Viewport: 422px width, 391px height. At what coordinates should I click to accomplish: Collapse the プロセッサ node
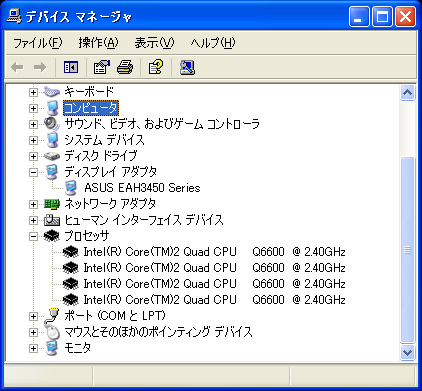tap(33, 236)
